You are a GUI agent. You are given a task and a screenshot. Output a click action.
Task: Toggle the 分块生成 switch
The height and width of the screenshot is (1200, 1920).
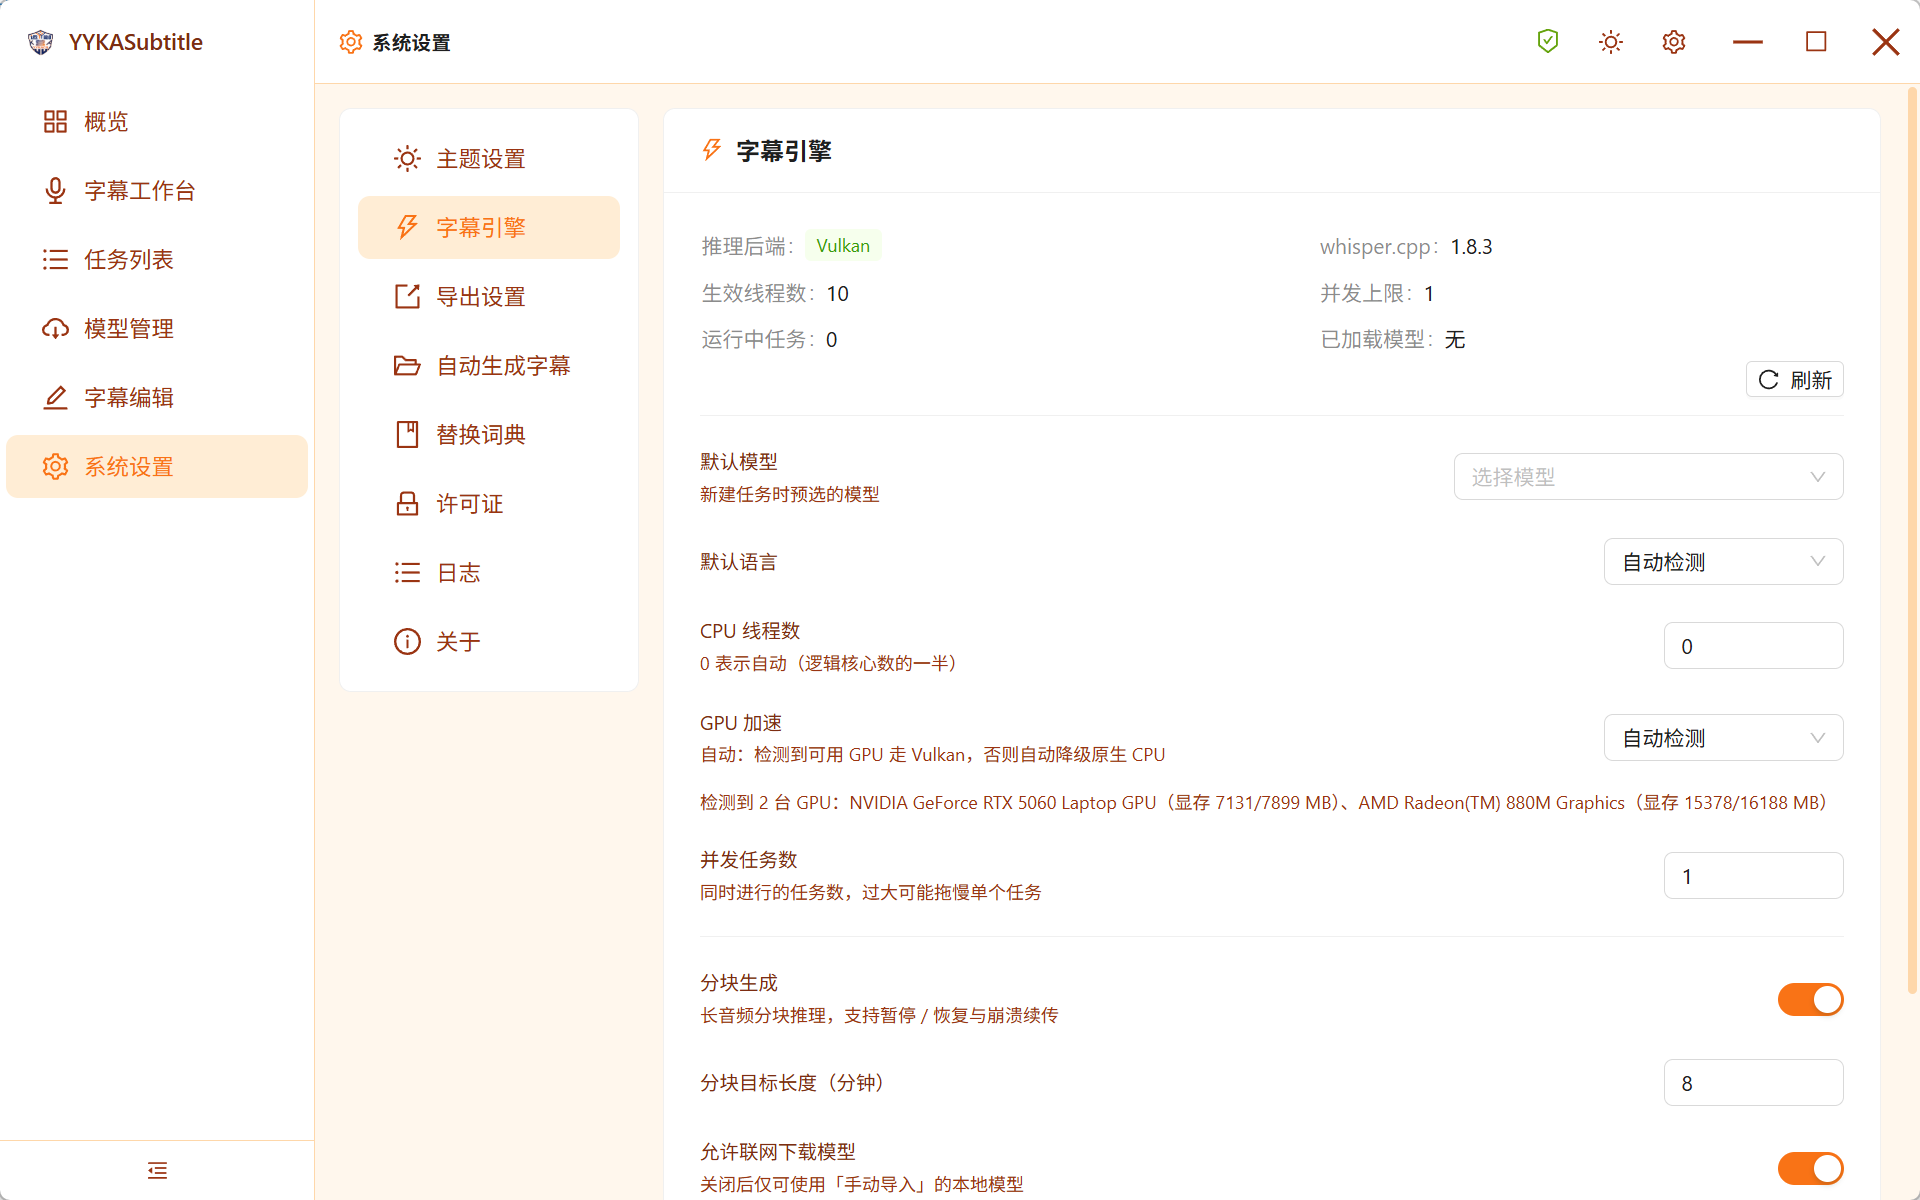(x=1810, y=1000)
